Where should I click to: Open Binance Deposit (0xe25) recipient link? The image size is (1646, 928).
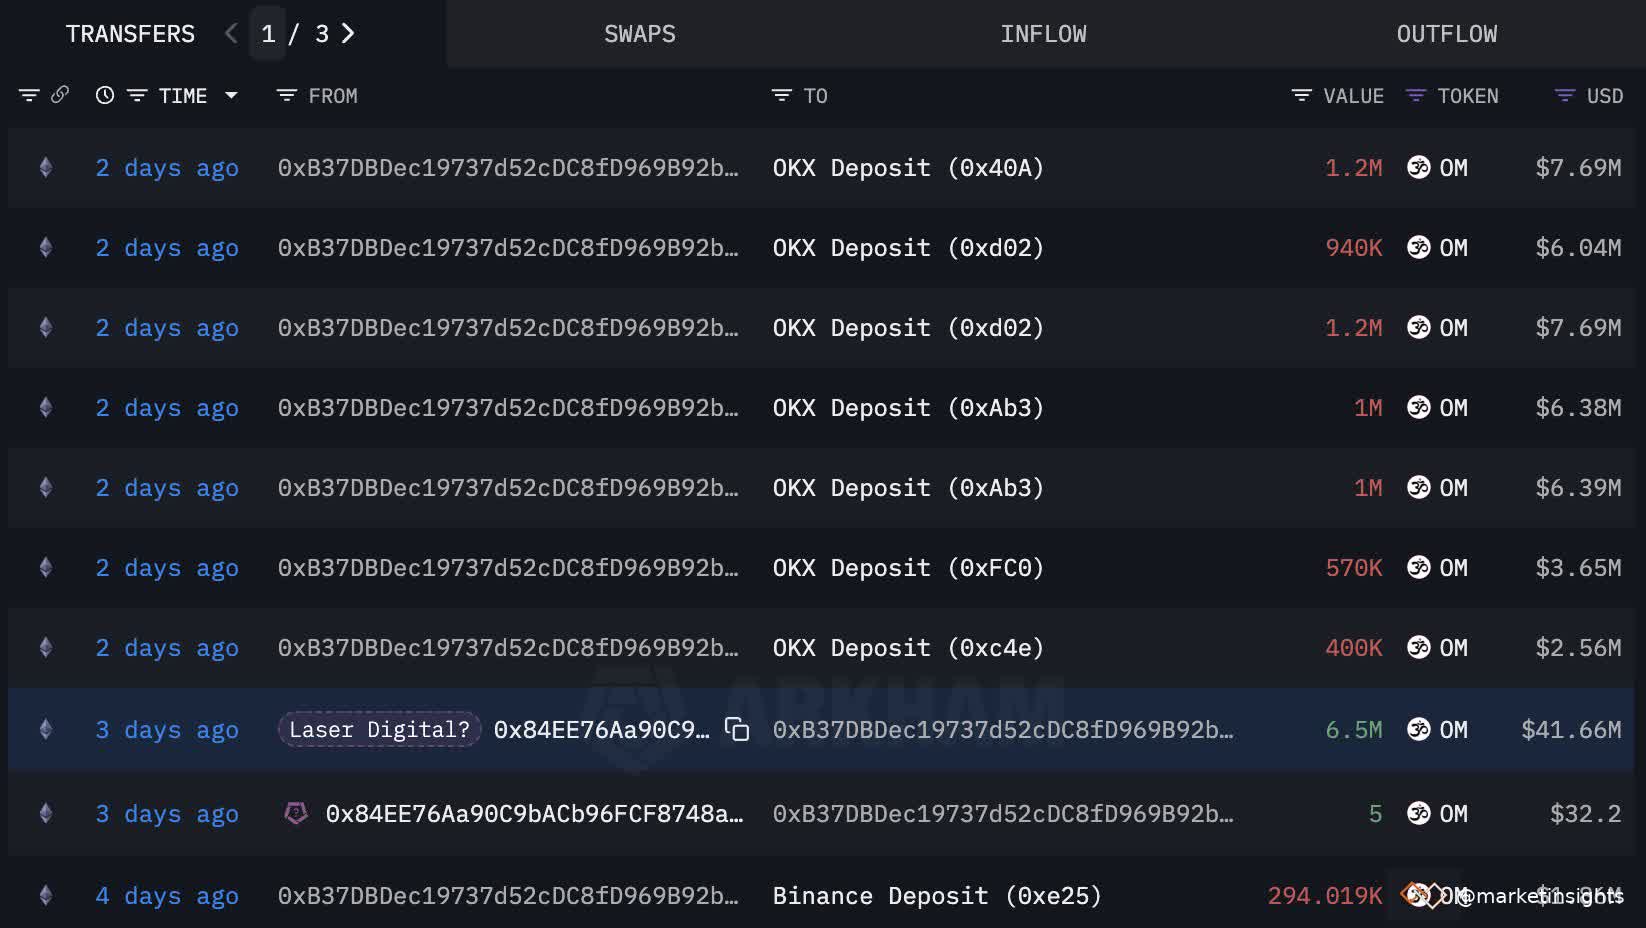(937, 896)
